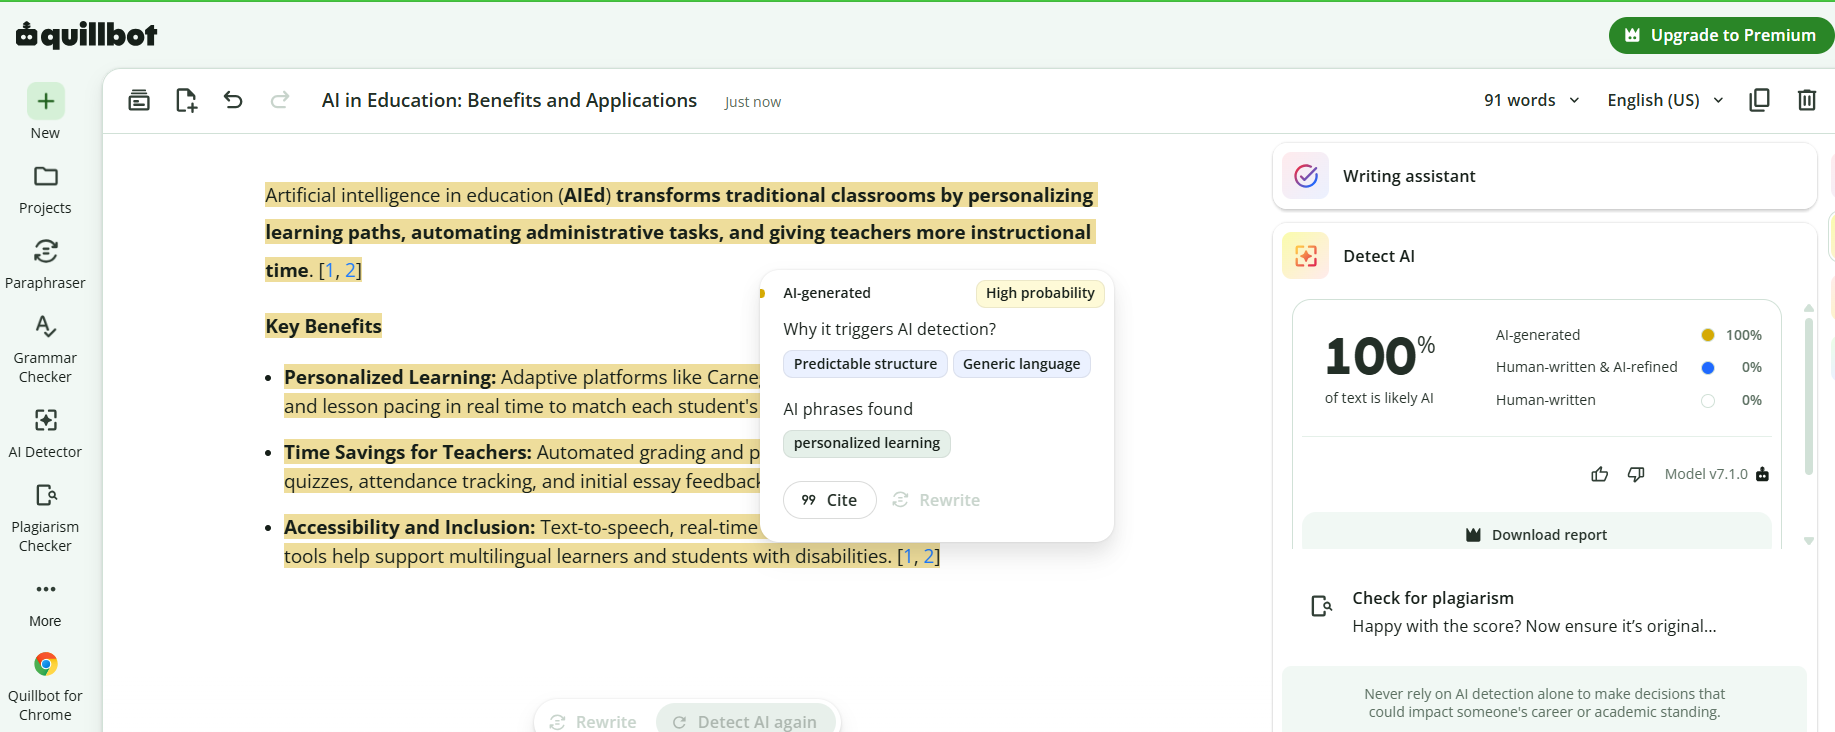Open the AI Detector tool
Viewport: 1835px width, 732px height.
pyautogui.click(x=45, y=433)
